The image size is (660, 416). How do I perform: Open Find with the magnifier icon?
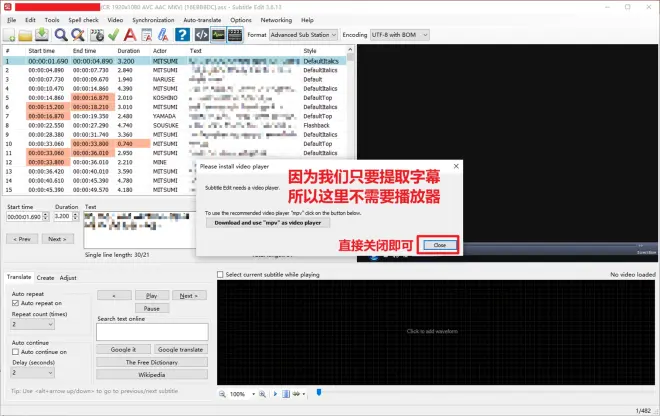pos(61,35)
